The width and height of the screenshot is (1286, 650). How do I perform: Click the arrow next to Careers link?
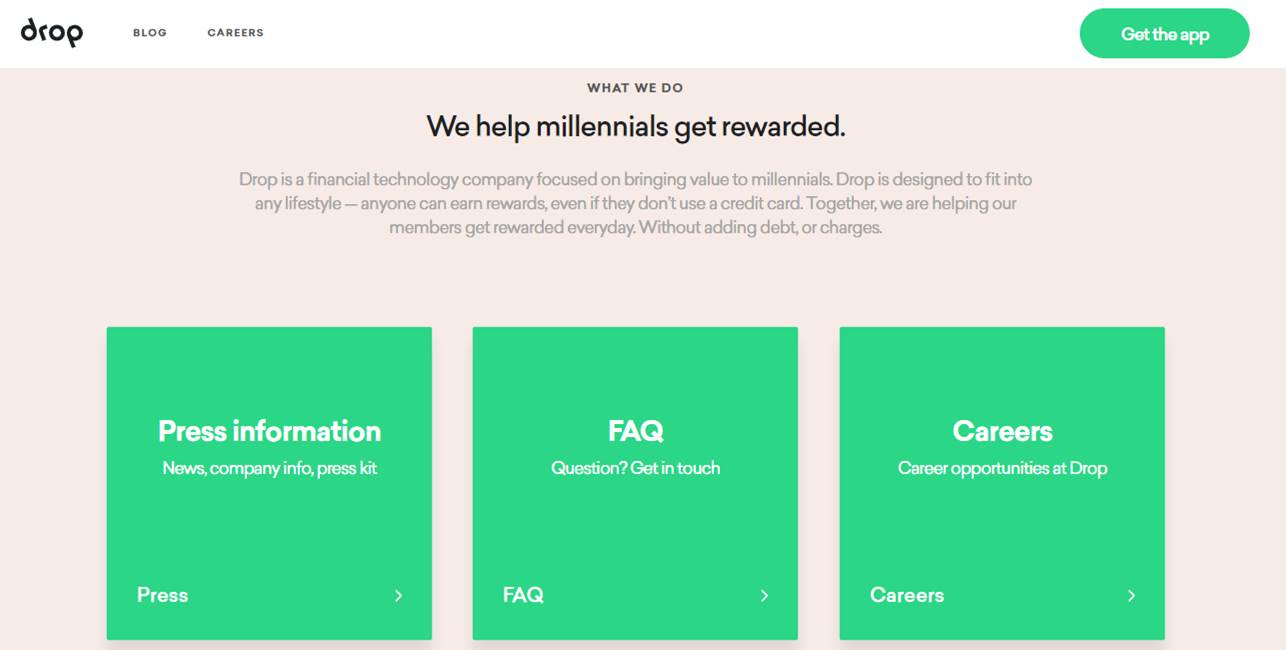[1131, 595]
